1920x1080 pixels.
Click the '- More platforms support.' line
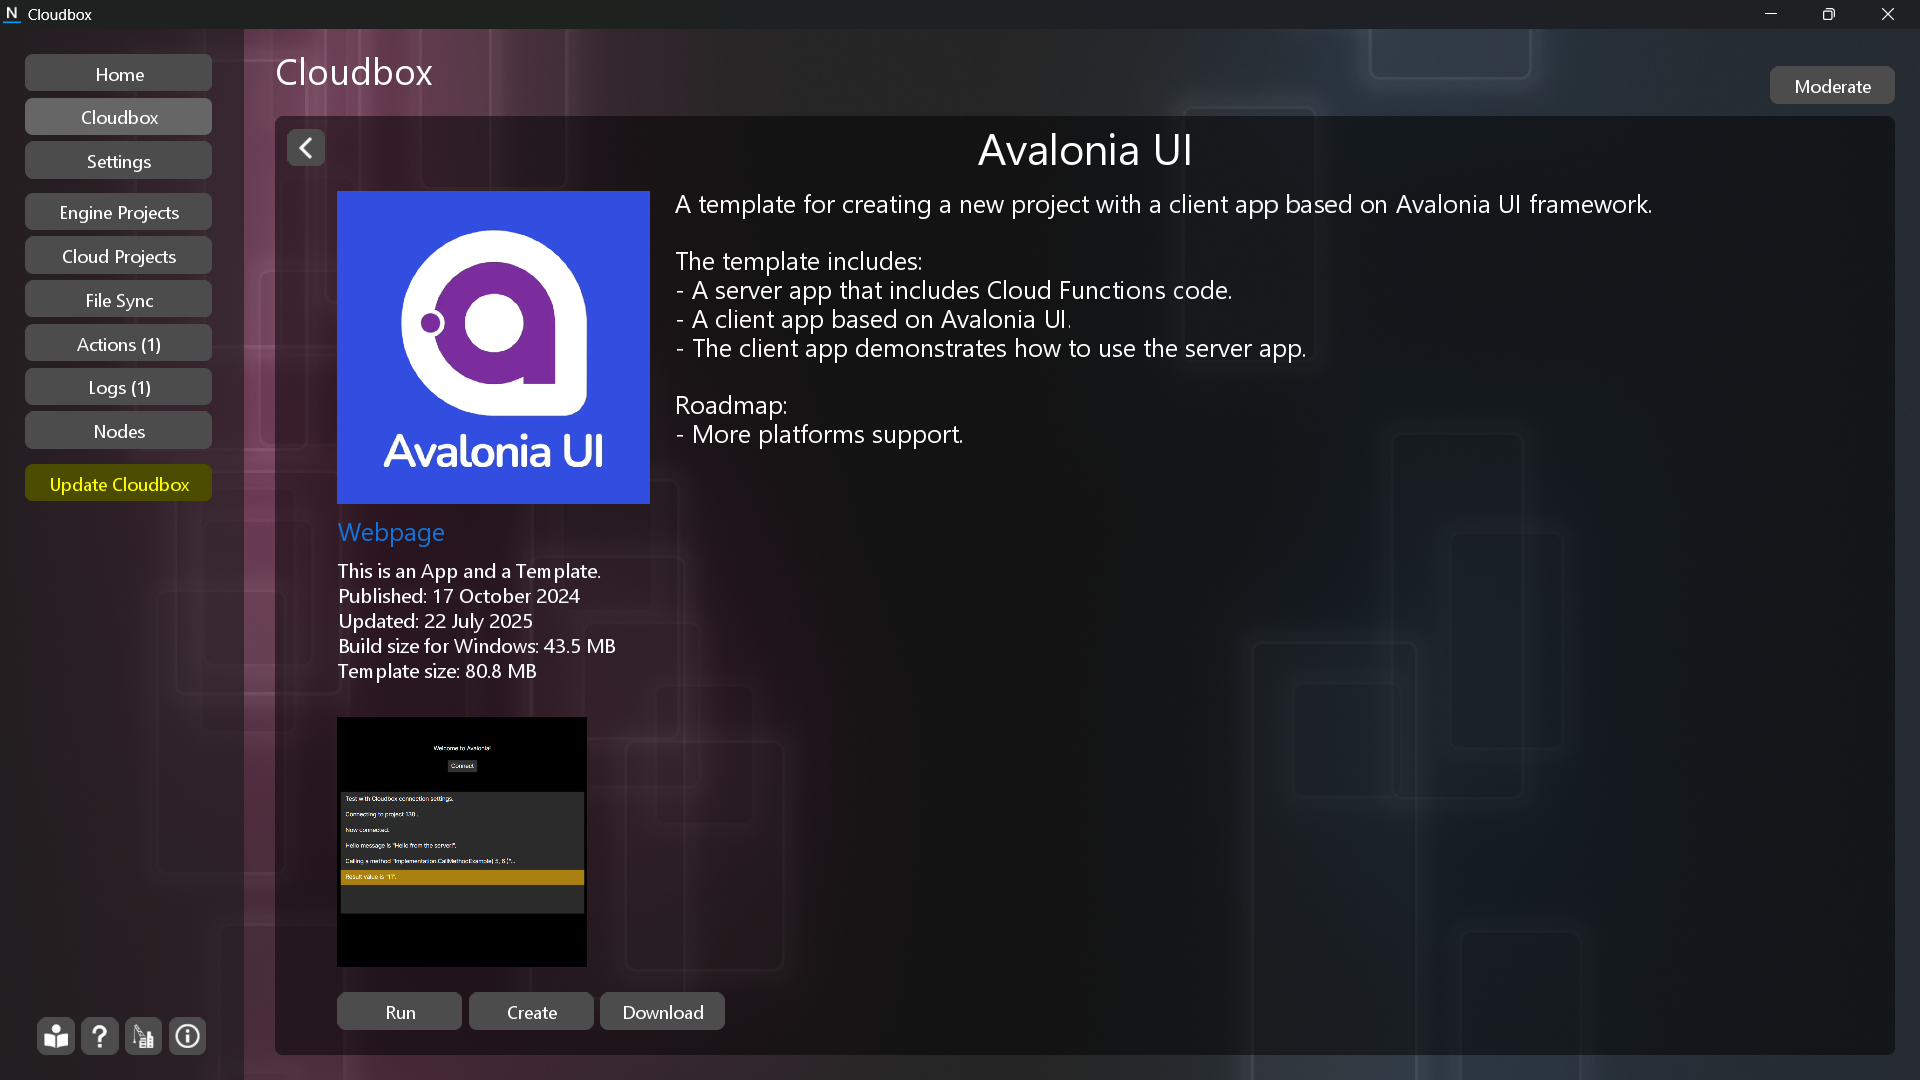point(819,434)
